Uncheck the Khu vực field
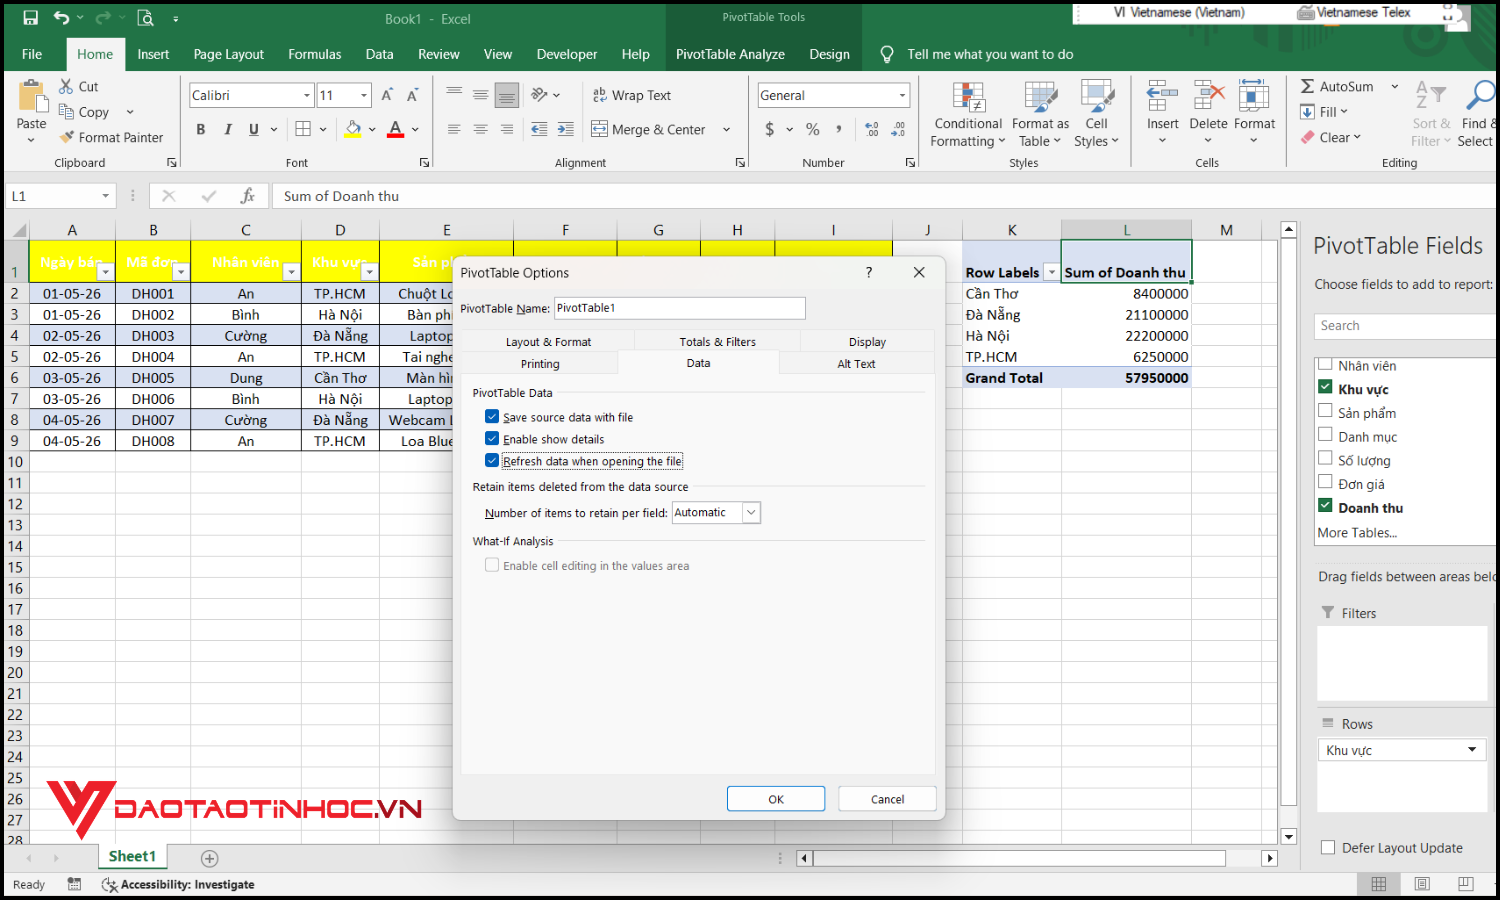Image resolution: width=1500 pixels, height=900 pixels. [x=1325, y=388]
